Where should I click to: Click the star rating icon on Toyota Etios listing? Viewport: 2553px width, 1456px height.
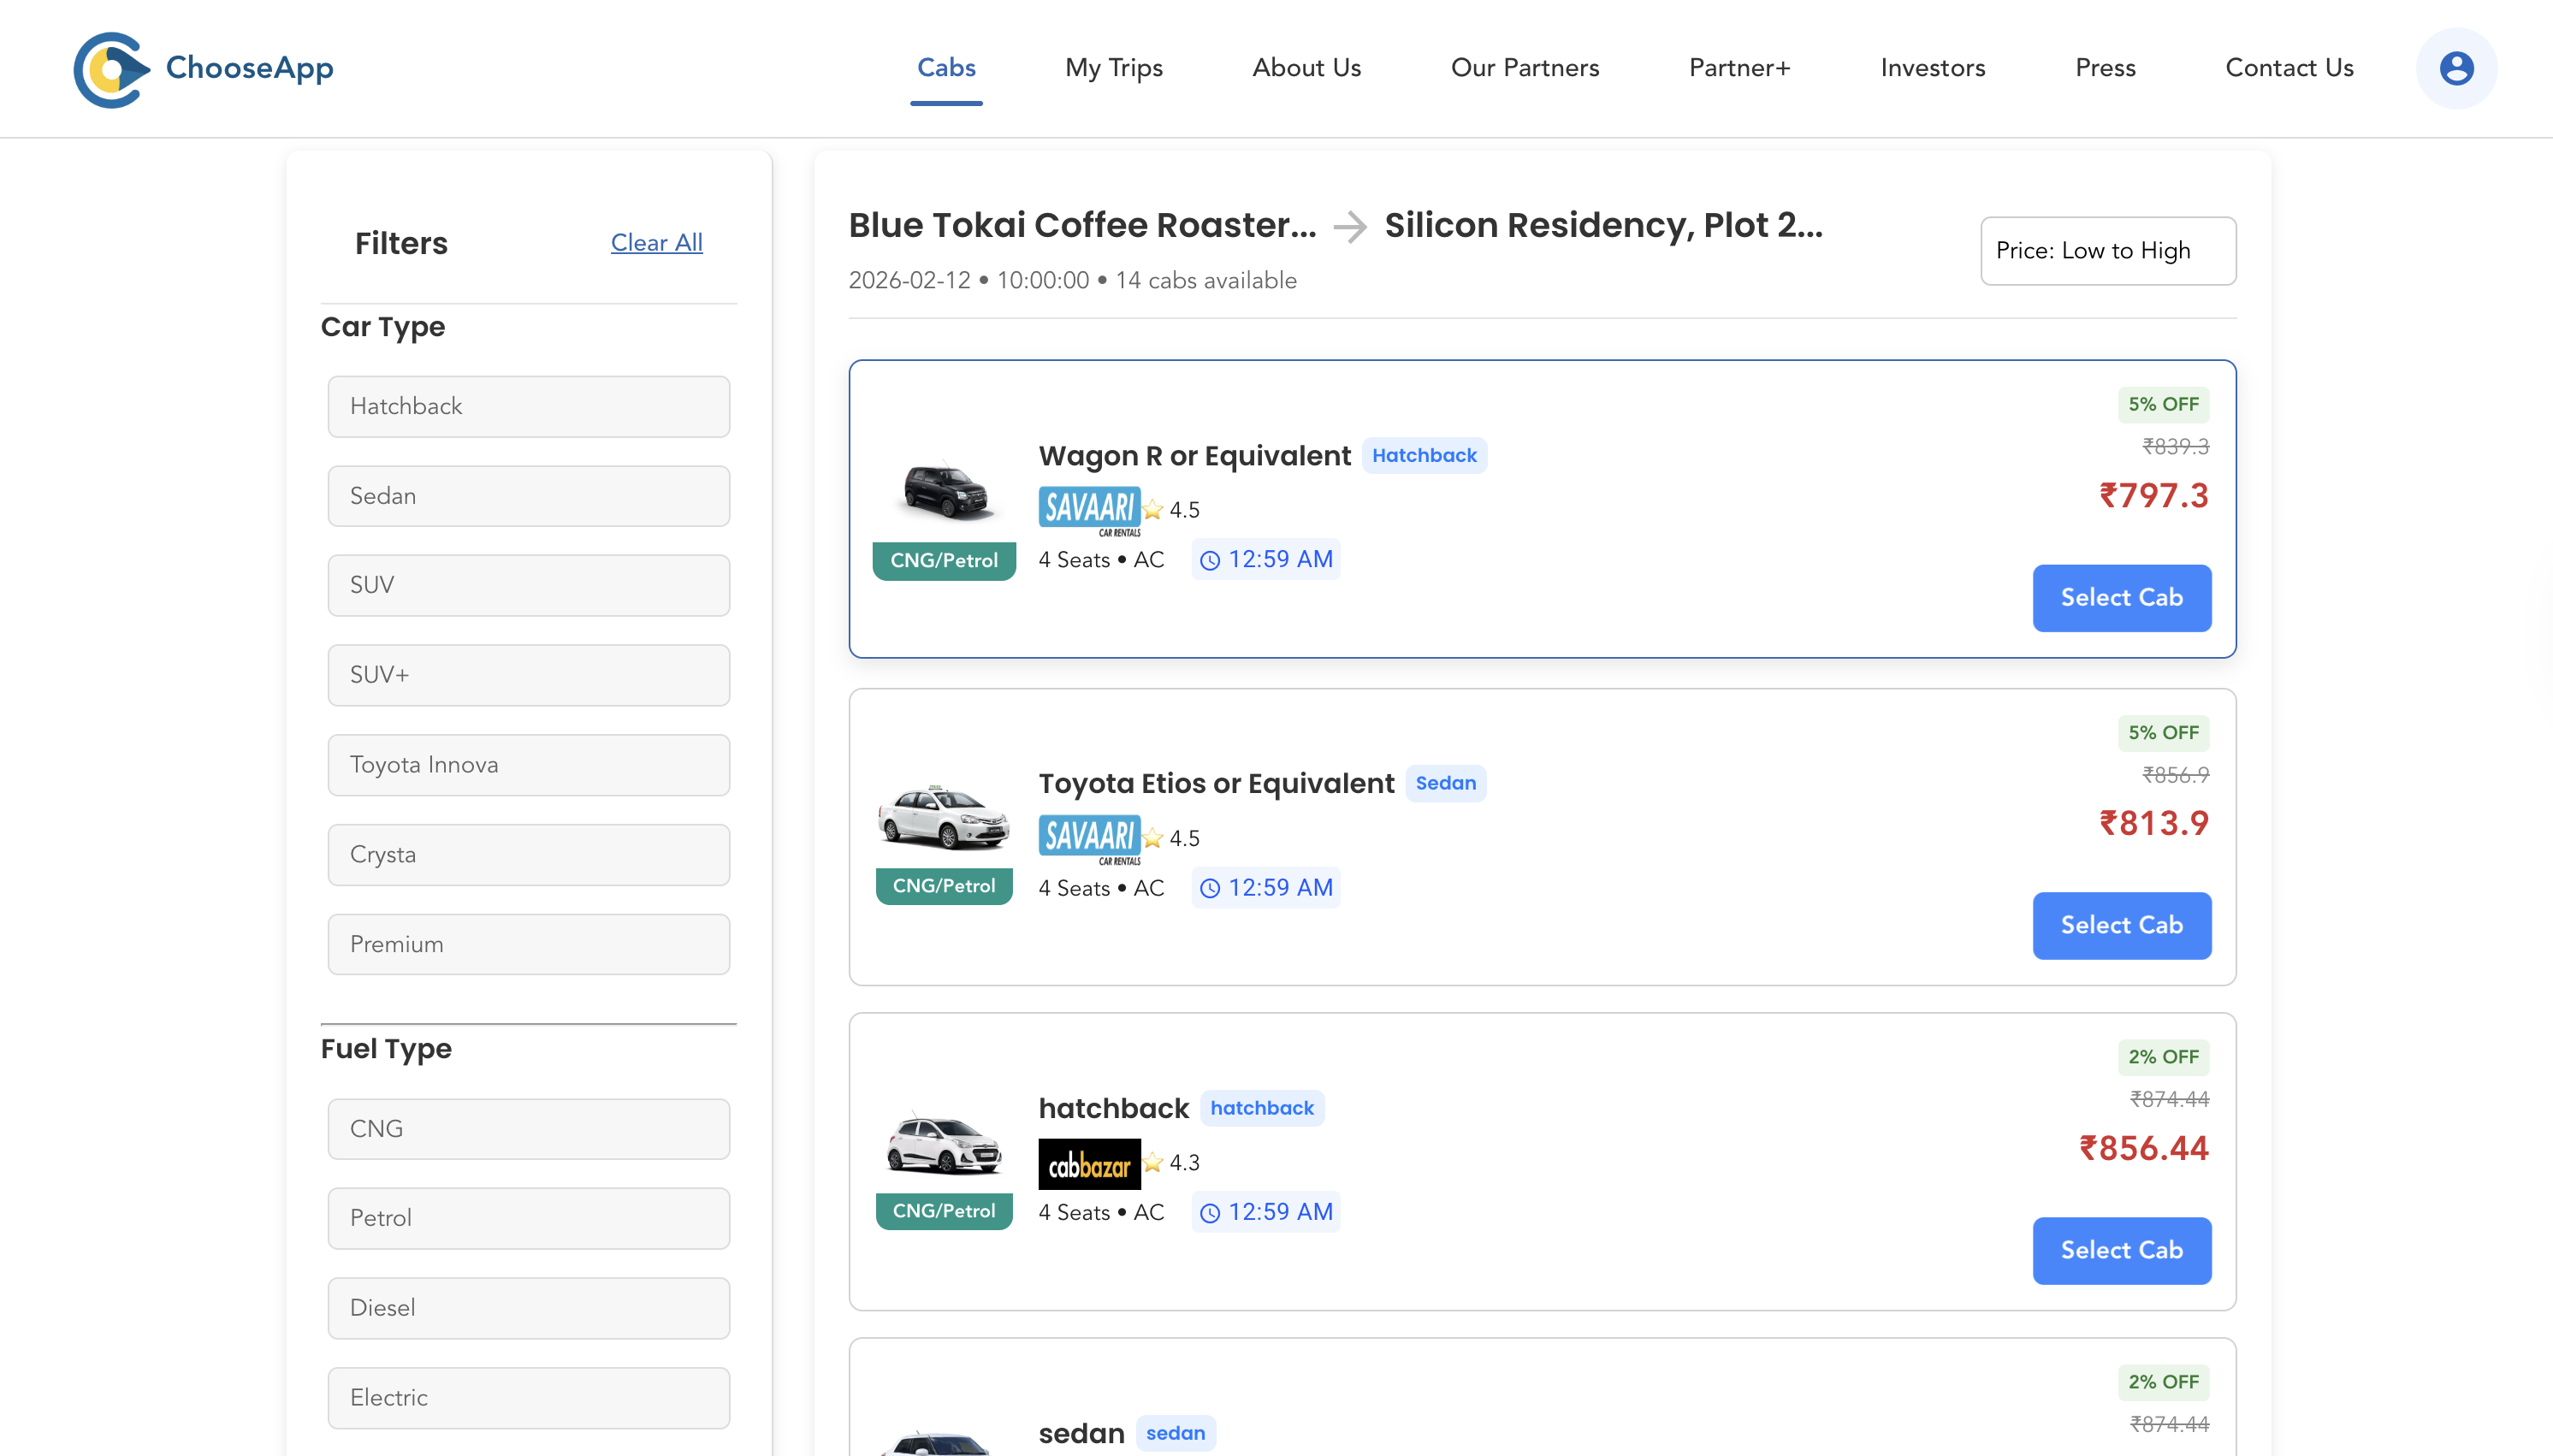click(x=1153, y=838)
